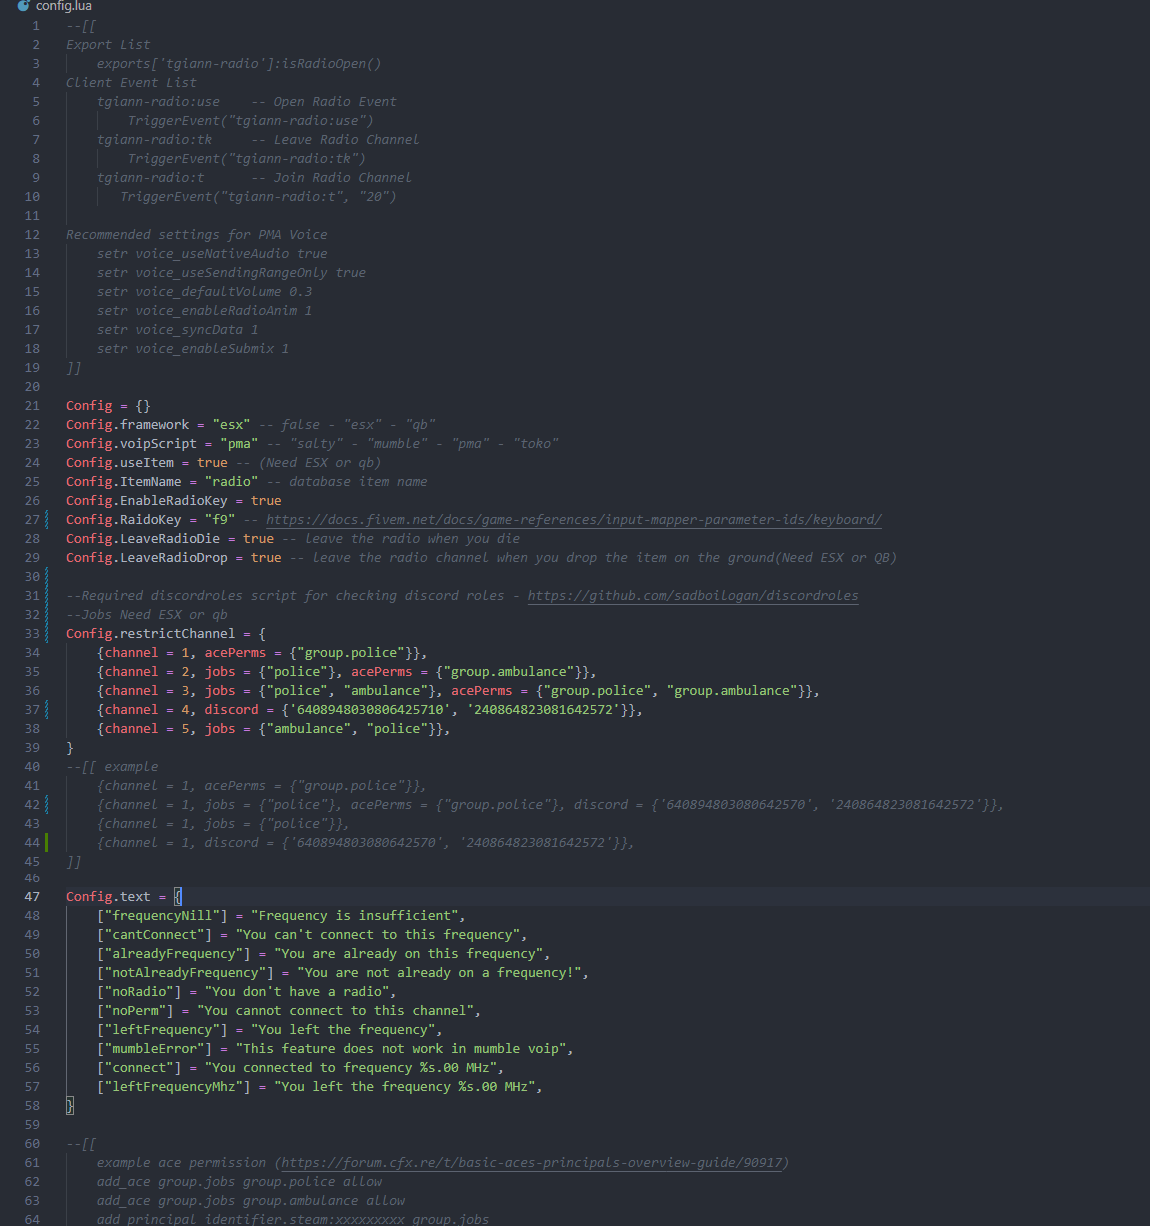1150x1226 pixels.
Task: Click line number 47 in the gutter
Action: (32, 897)
